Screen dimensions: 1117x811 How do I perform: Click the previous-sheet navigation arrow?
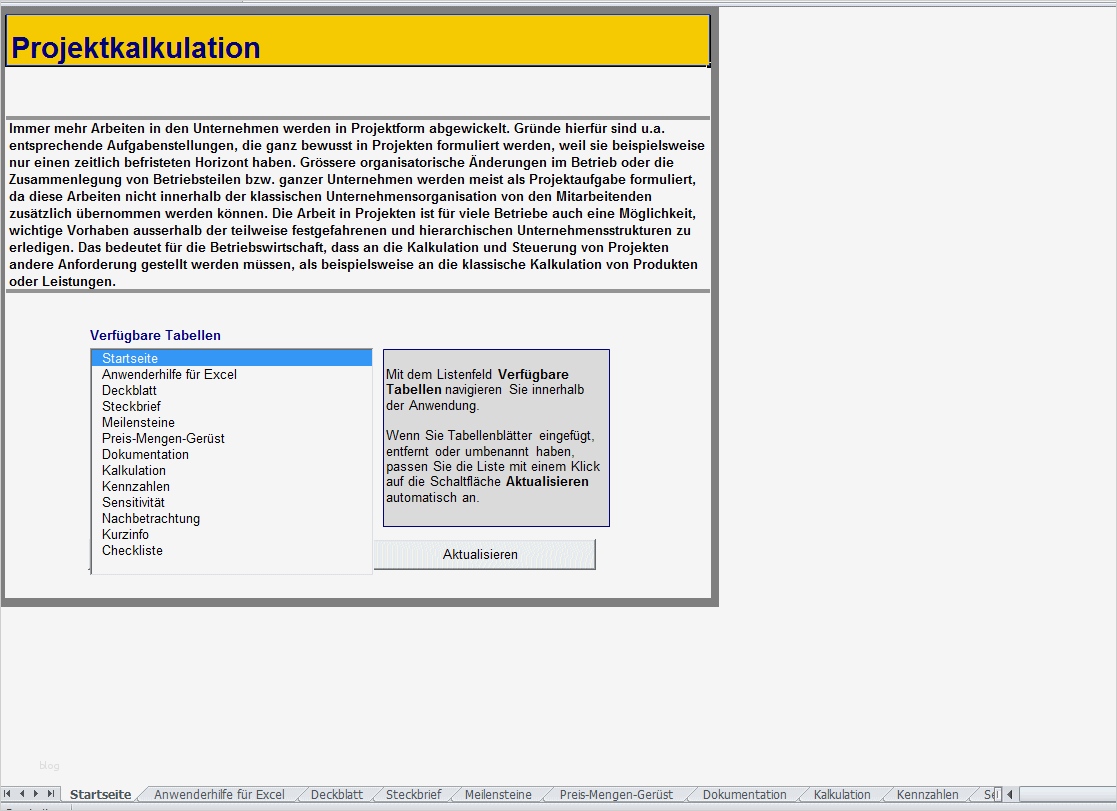[22, 793]
